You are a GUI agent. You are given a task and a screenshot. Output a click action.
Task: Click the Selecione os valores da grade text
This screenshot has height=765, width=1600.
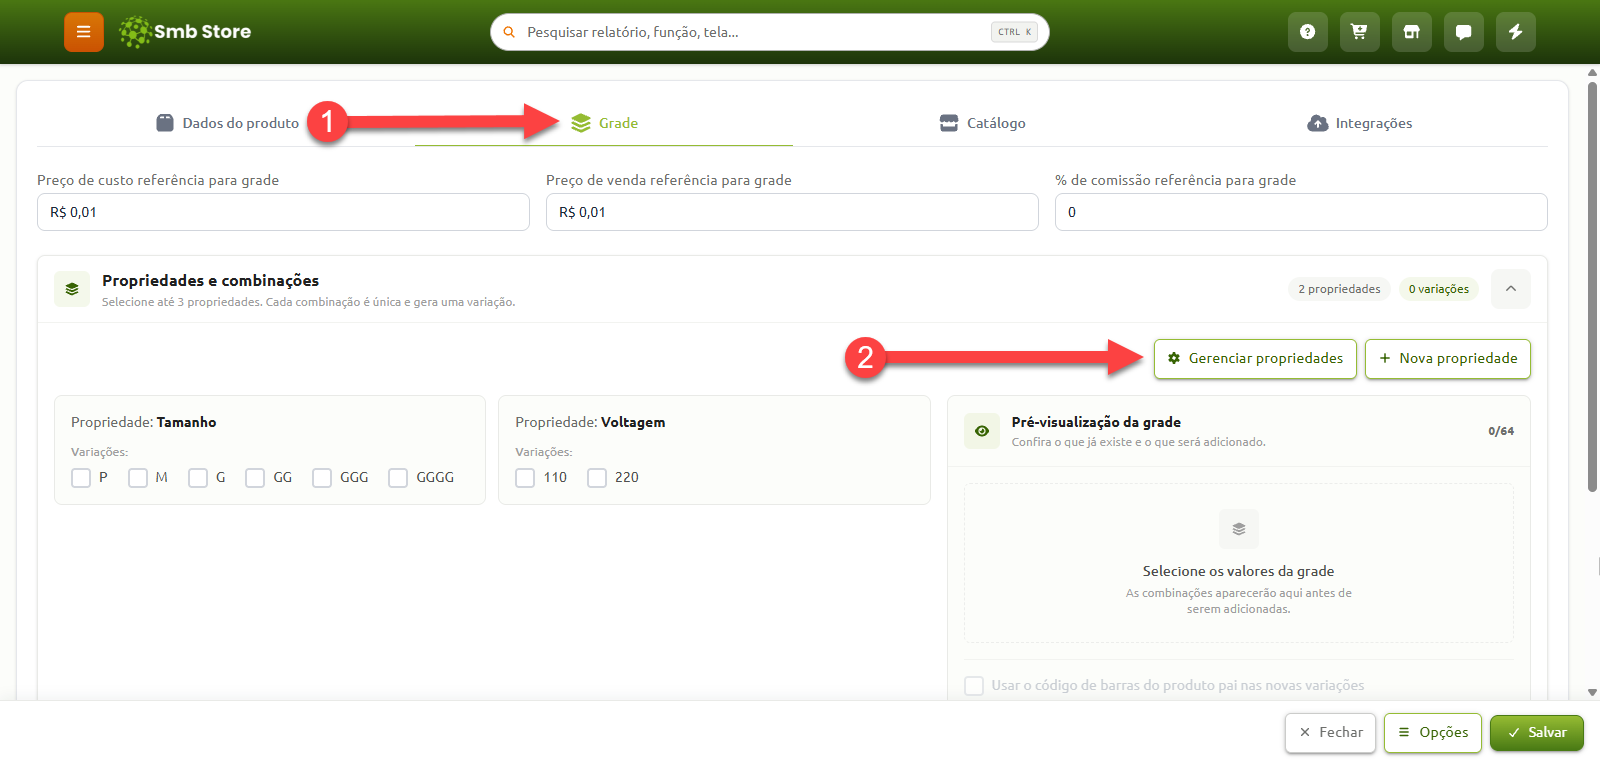coord(1239,571)
